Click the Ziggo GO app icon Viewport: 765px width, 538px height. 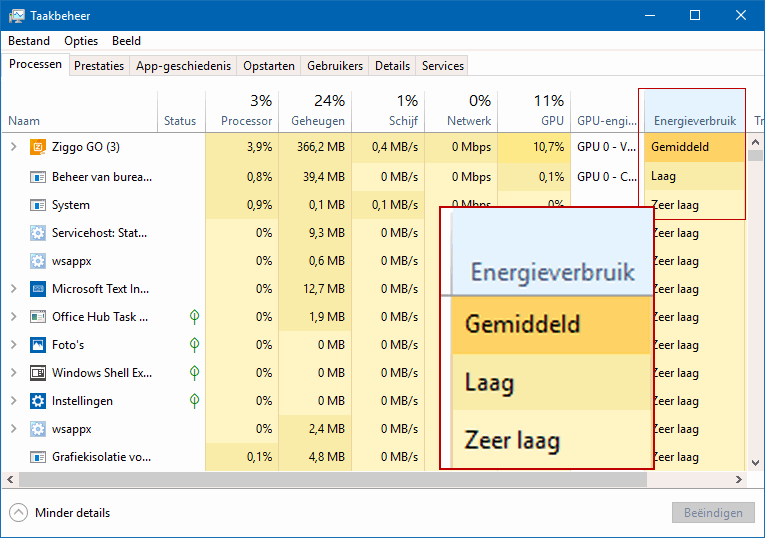pos(38,147)
